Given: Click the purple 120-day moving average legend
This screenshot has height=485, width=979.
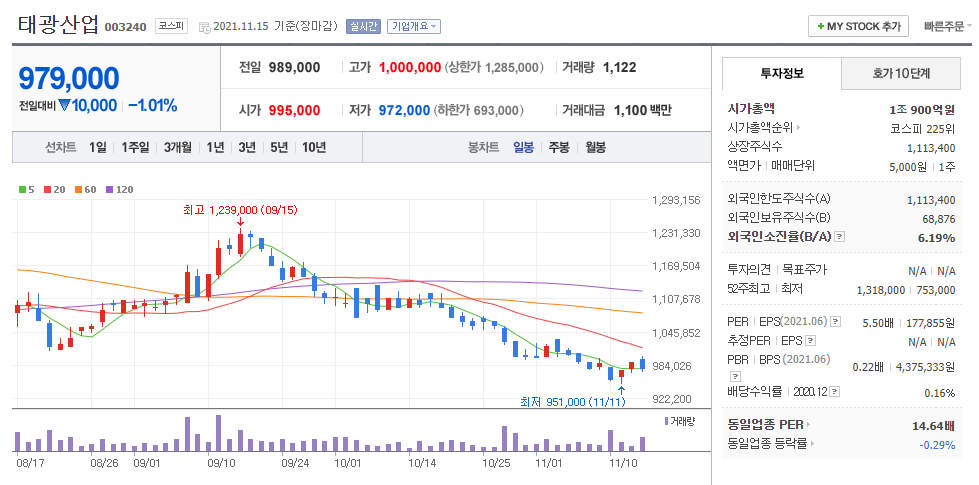Looking at the screenshot, I should [x=120, y=190].
